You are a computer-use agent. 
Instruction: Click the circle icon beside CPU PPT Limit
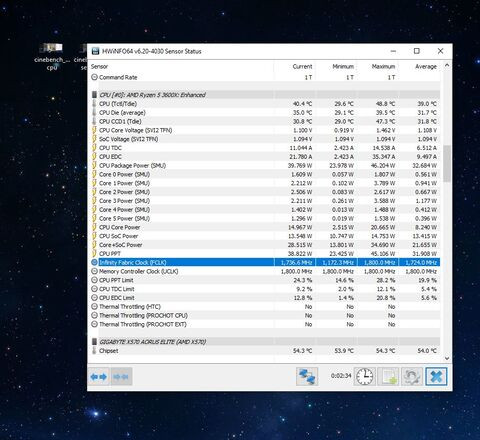(x=94, y=280)
